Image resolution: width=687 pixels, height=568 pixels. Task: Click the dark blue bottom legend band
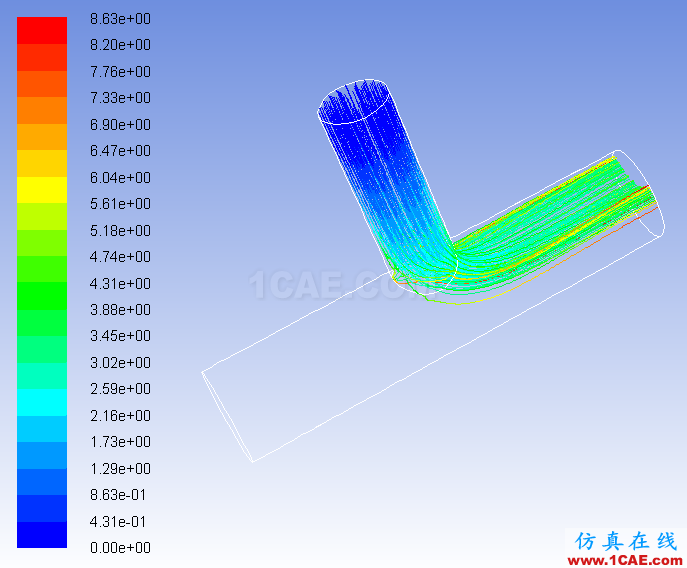pos(42,535)
